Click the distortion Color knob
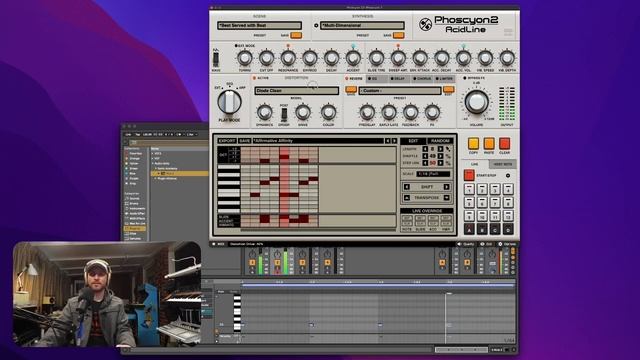The image size is (640, 360). pos(328,112)
